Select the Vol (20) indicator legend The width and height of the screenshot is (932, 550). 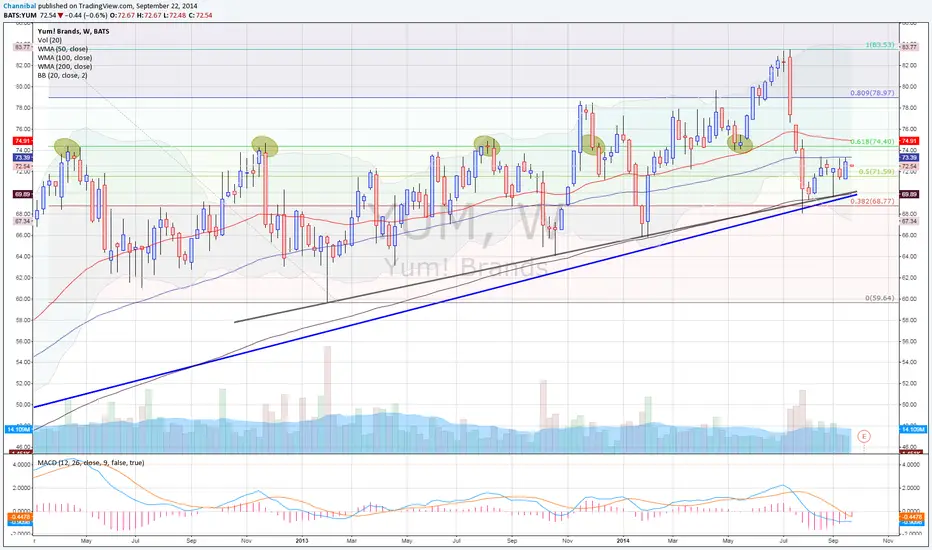[49, 40]
